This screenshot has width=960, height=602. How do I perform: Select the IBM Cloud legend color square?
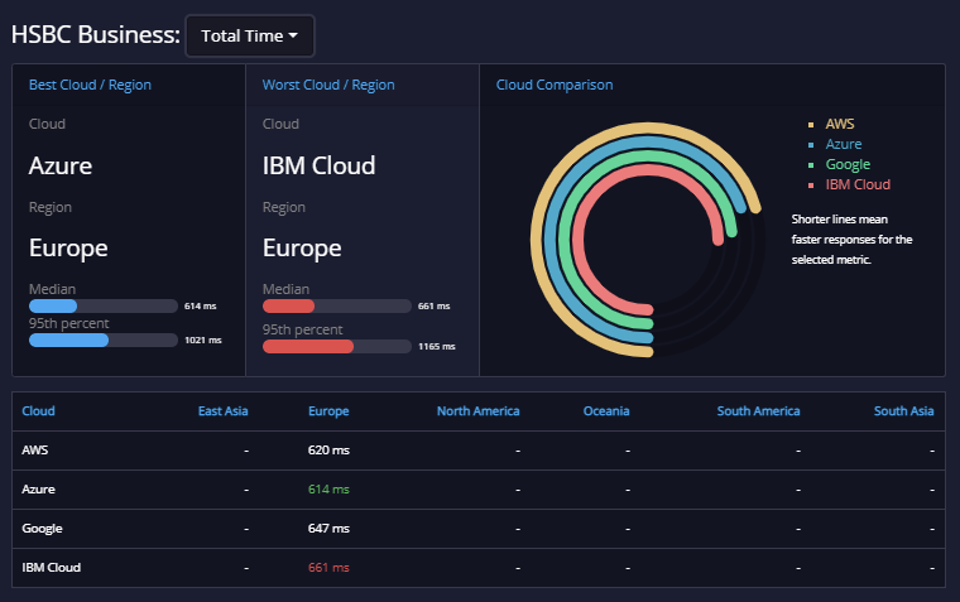pos(811,186)
